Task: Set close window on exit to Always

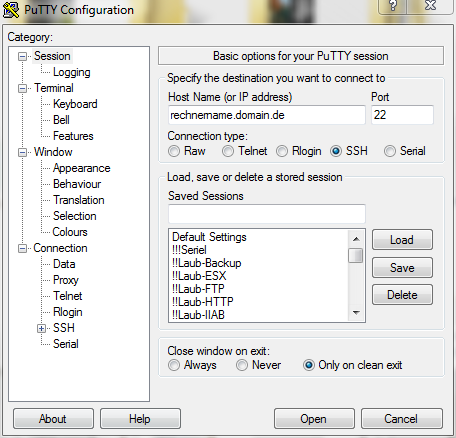Action: 174,365
